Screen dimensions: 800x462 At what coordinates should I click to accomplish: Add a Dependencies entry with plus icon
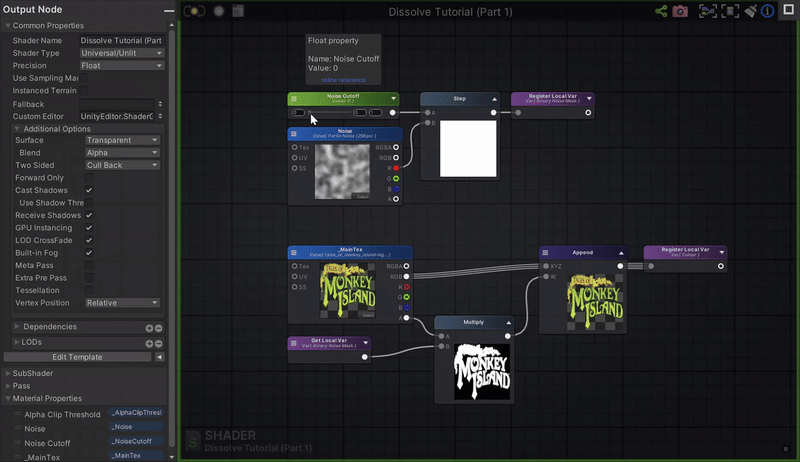[x=149, y=328]
